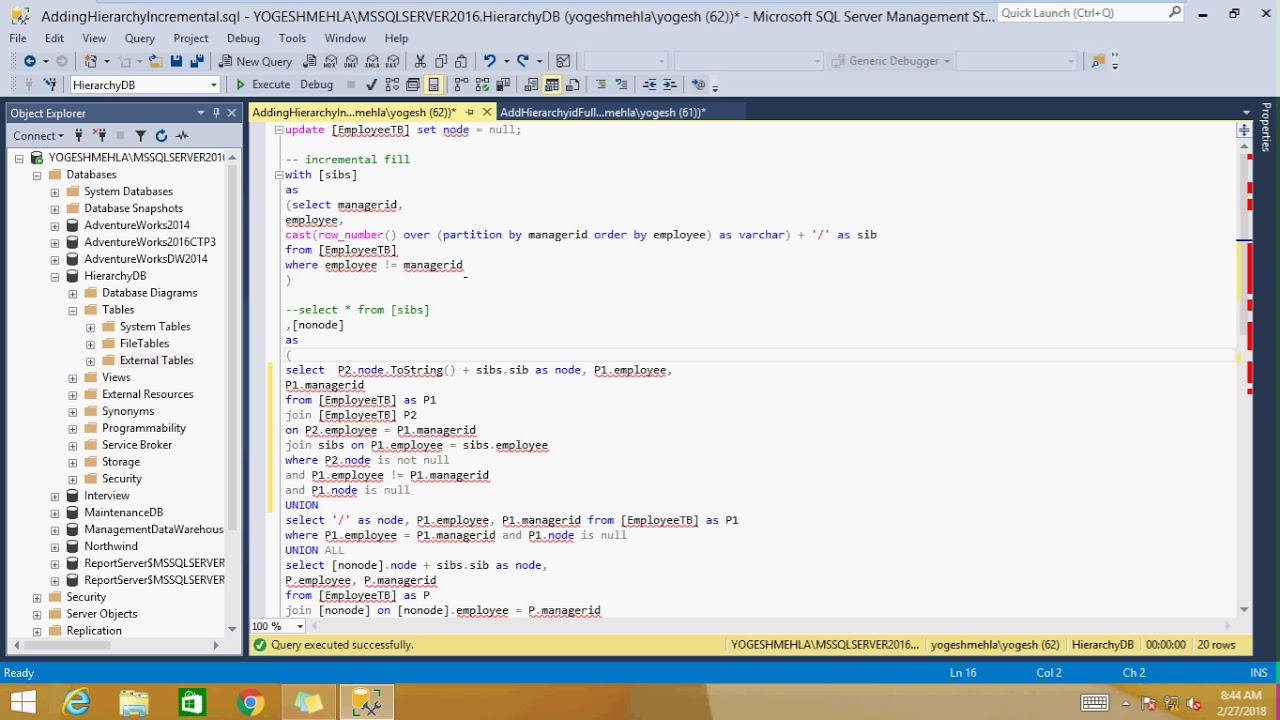Click the Copy icon in toolbar
Image resolution: width=1280 pixels, height=720 pixels.
tap(441, 61)
